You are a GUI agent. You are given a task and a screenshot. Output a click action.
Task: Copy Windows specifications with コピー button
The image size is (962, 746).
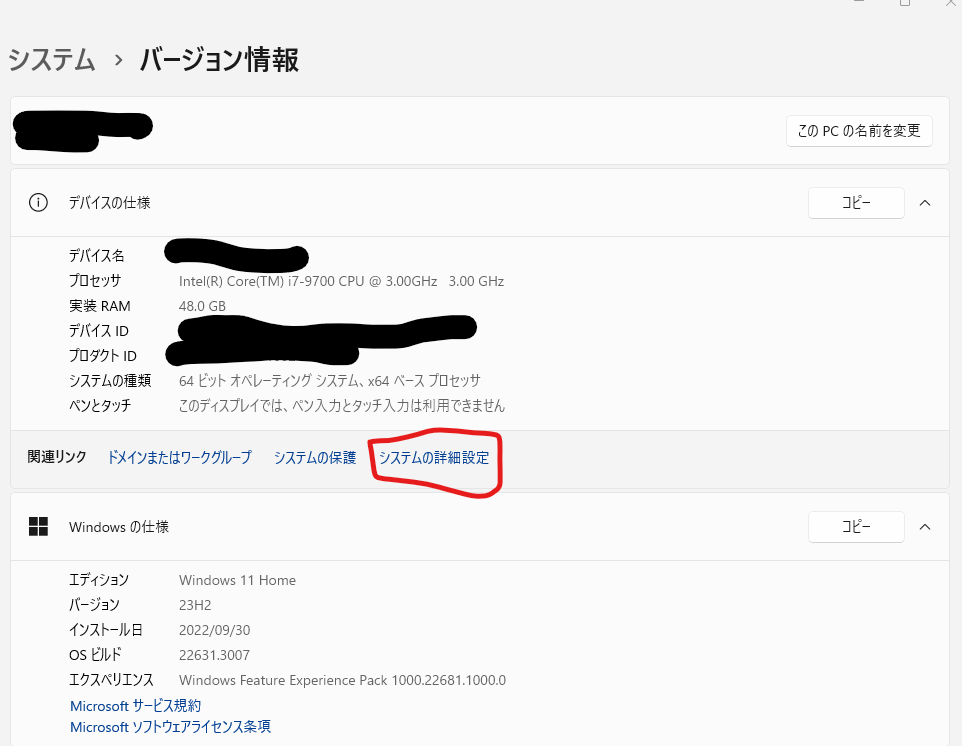point(856,526)
